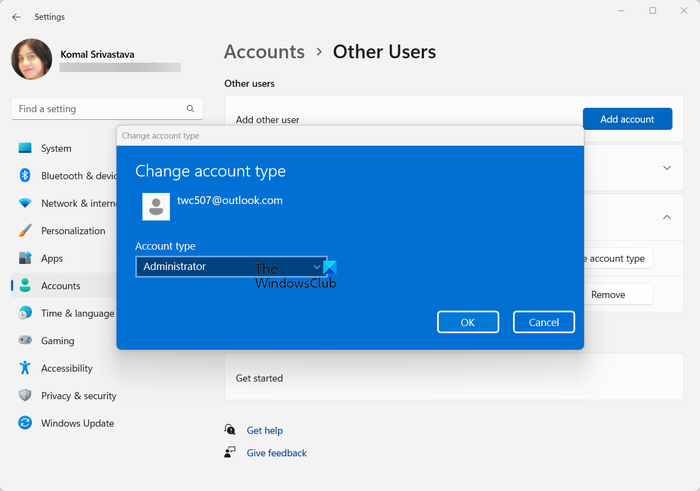
Task: Select Accounts in the sidebar
Action: tap(65, 286)
